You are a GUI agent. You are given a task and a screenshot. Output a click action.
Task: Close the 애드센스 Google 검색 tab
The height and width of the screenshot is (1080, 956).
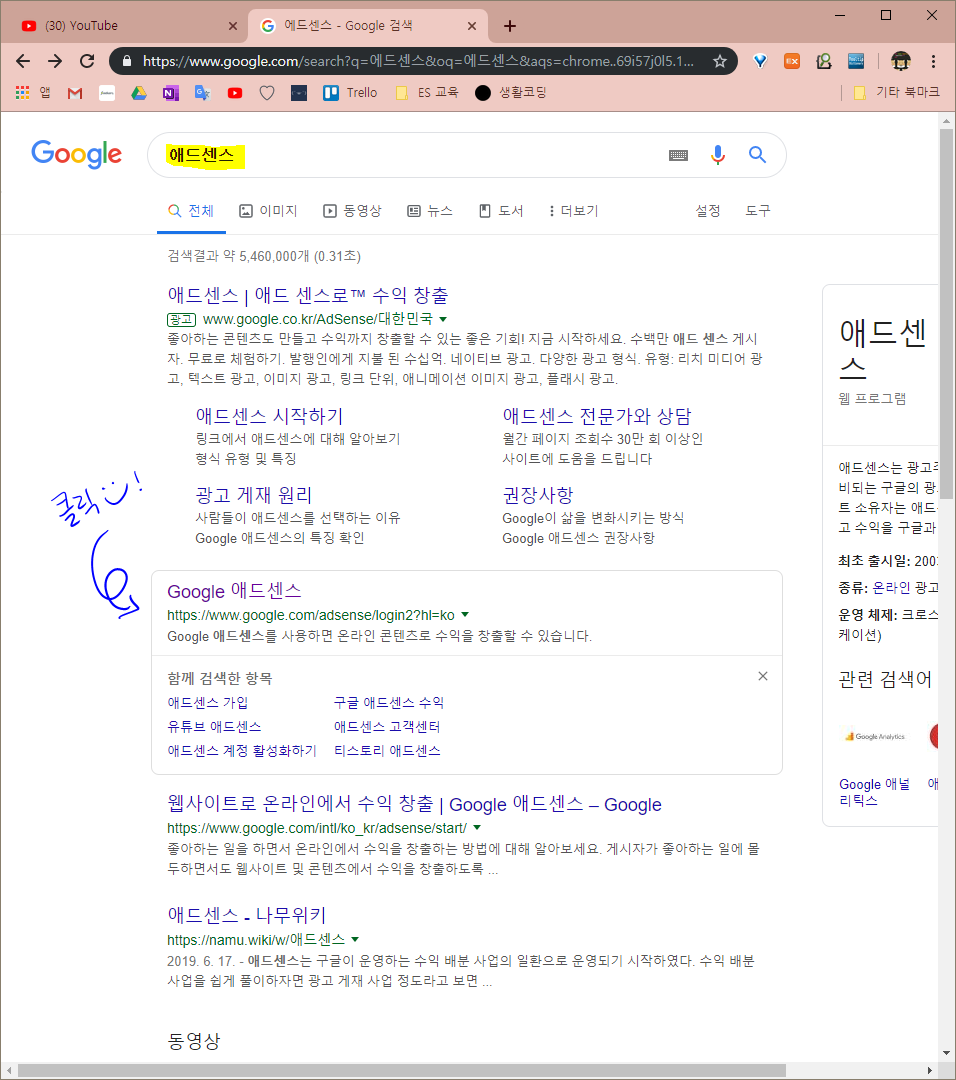click(472, 26)
